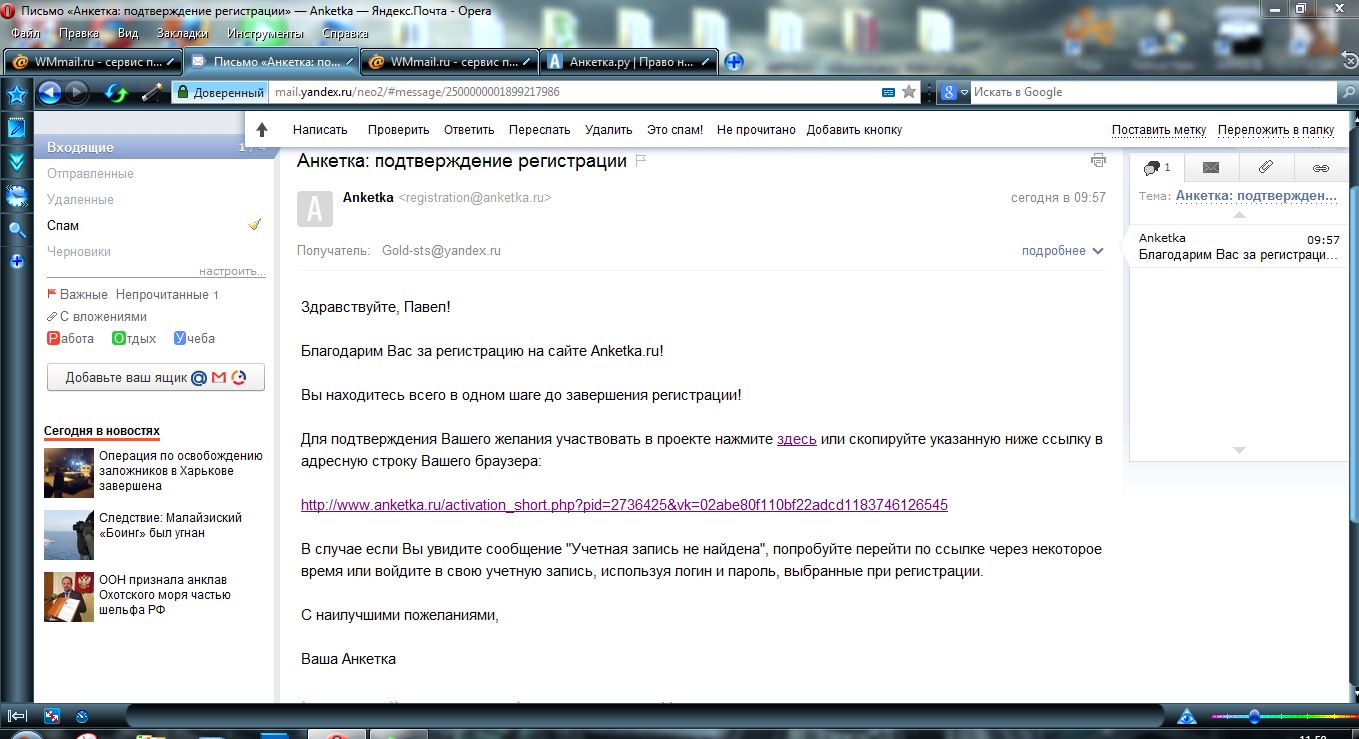Open the downloads panel in the sidebar
Screen dimensions: 1359x739
point(17,162)
